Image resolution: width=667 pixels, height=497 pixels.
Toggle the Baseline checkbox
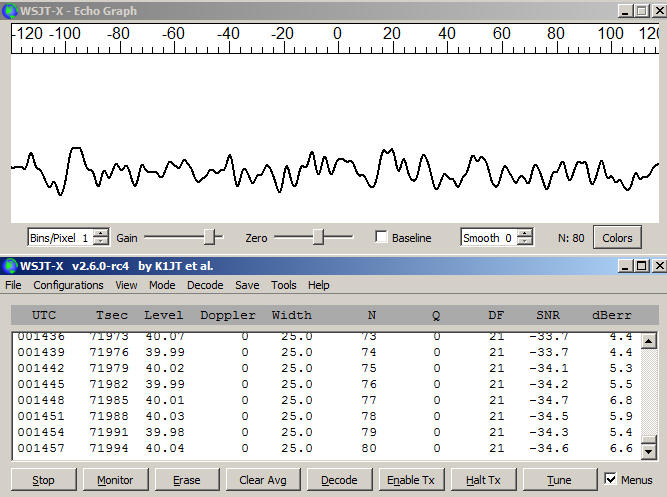pyautogui.click(x=381, y=237)
